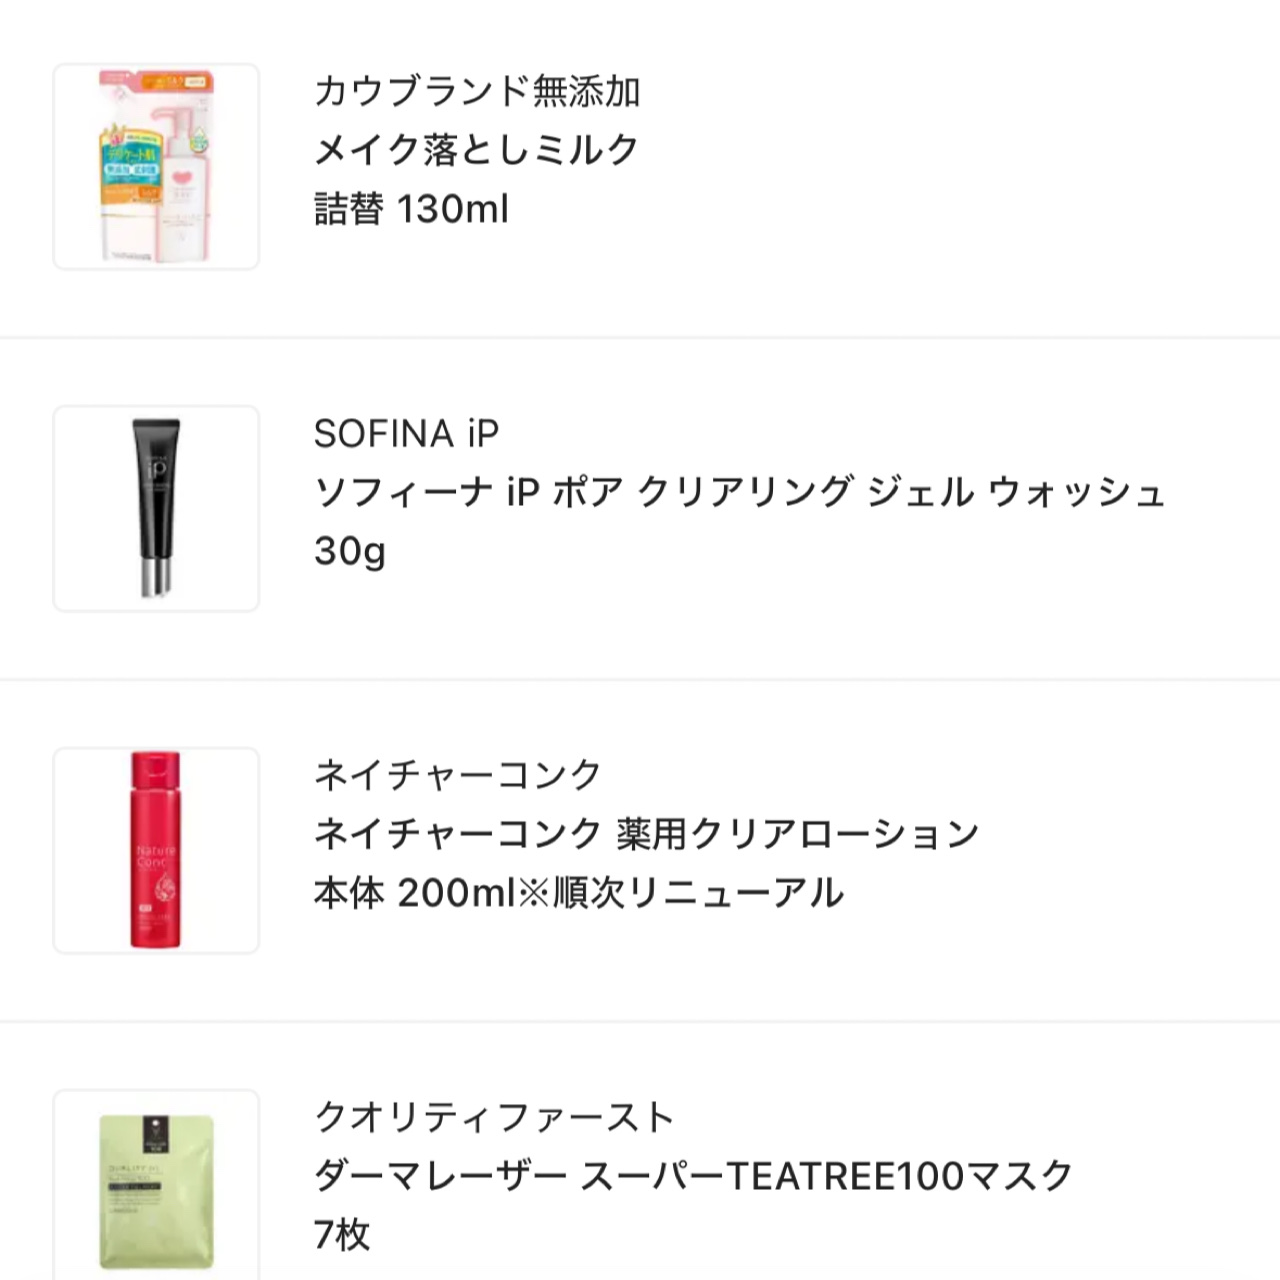This screenshot has height=1280, width=1280.
Task: Open ソフィーナ iP ポア クリアリング ジェル ウォッシュ title
Action: (740, 492)
